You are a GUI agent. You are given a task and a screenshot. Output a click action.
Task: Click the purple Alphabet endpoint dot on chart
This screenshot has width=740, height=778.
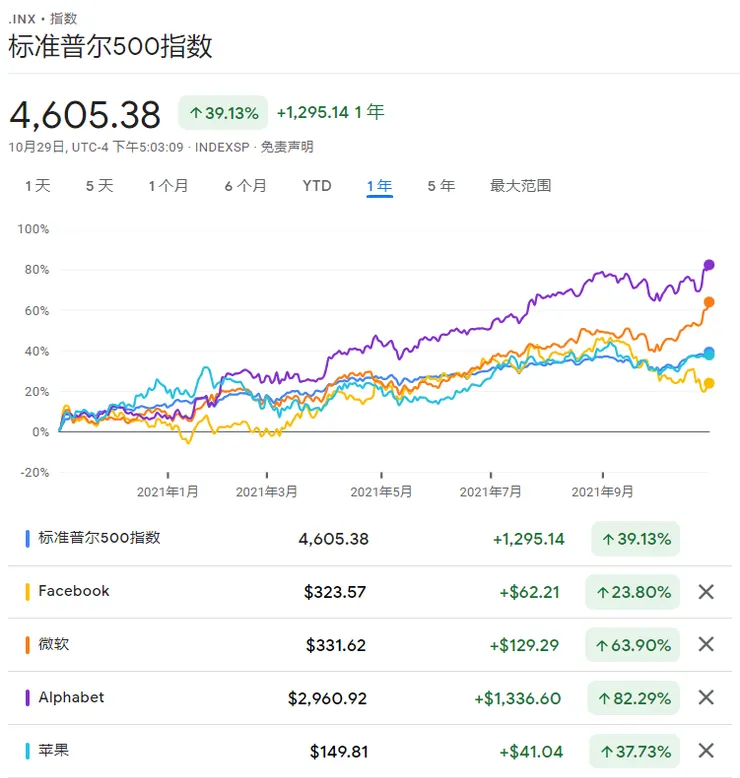coord(709,265)
